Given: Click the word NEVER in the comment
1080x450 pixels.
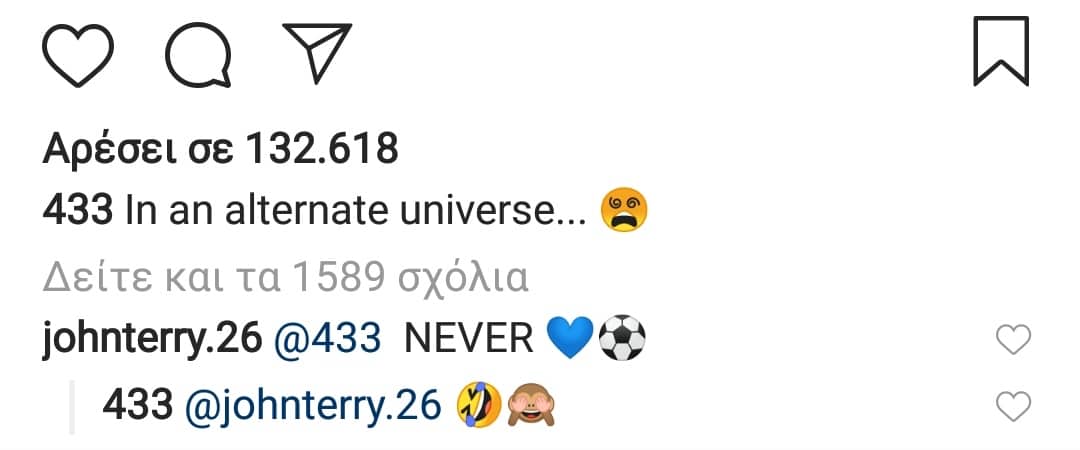Looking at the screenshot, I should (469, 340).
